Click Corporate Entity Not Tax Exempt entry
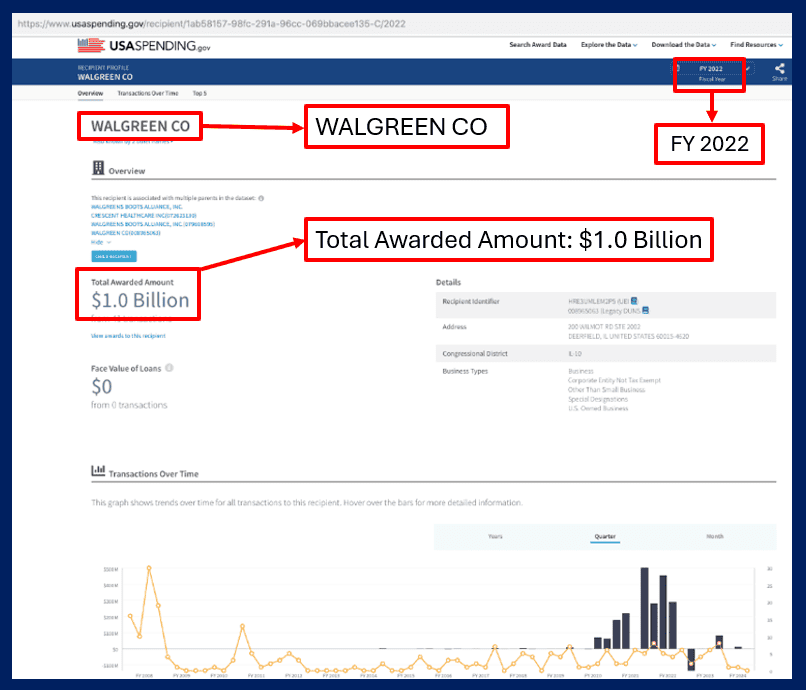Image resolution: width=806 pixels, height=690 pixels. [614, 380]
